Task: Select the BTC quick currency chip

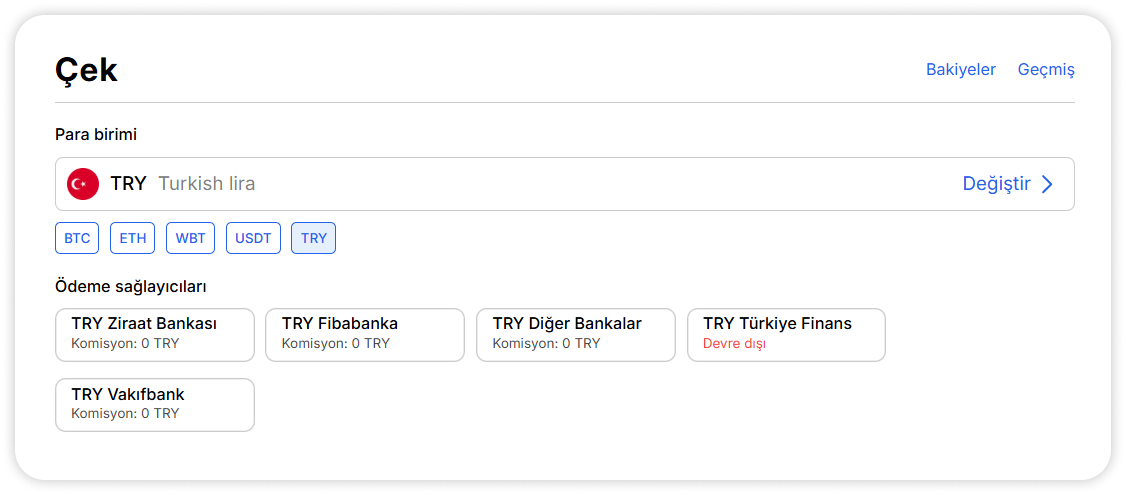Action: tap(77, 238)
